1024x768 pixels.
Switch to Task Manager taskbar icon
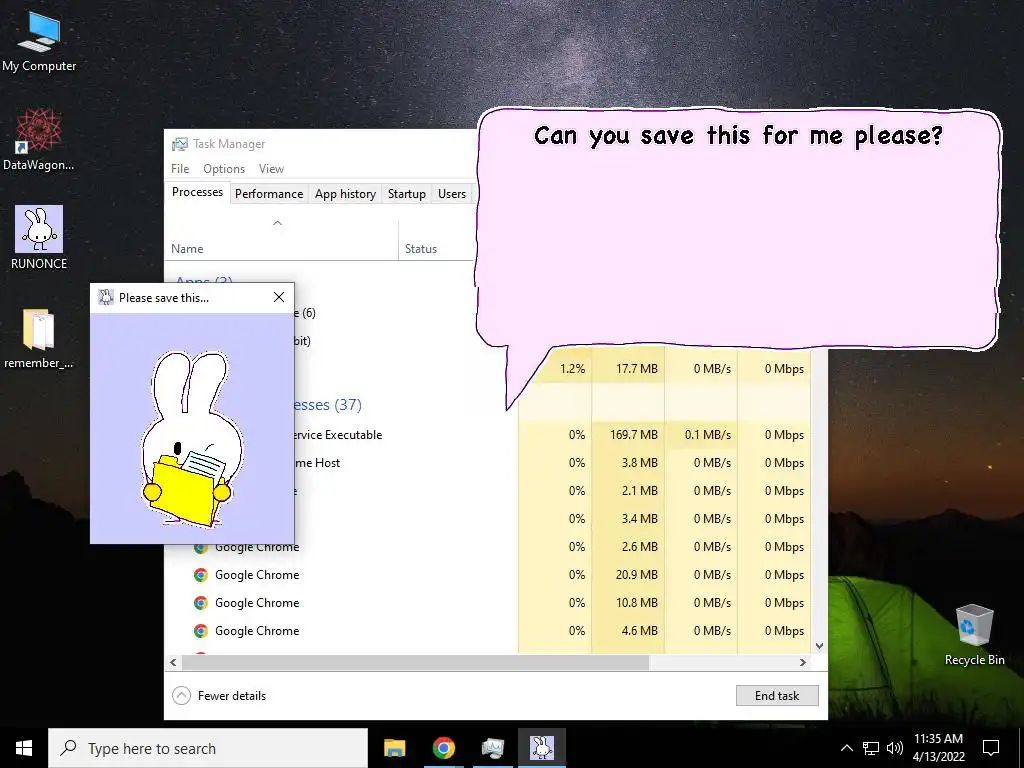[x=492, y=748]
